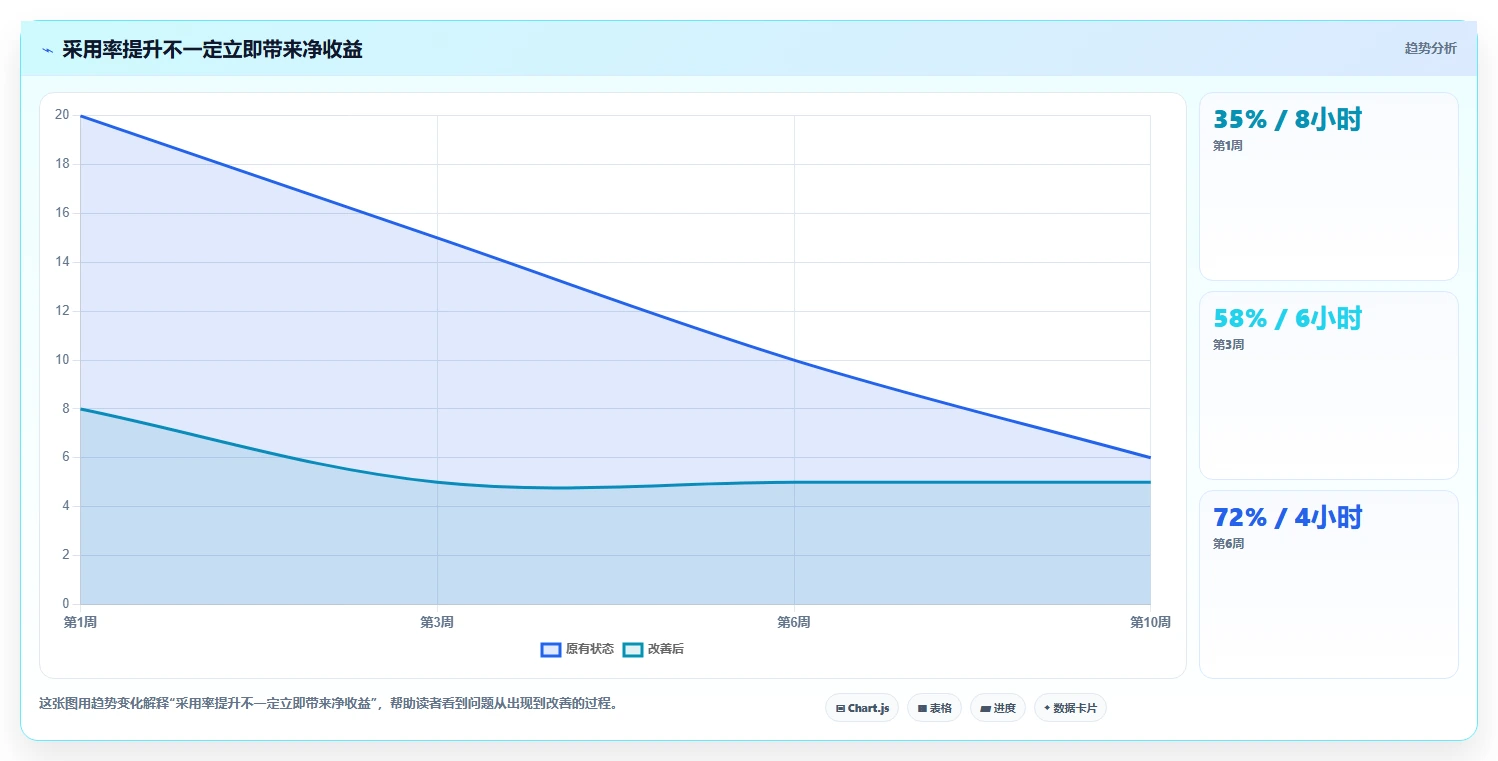Viewport: 1498px width, 761px height.
Task: Click the lightning icon beside the title
Action: (x=47, y=50)
